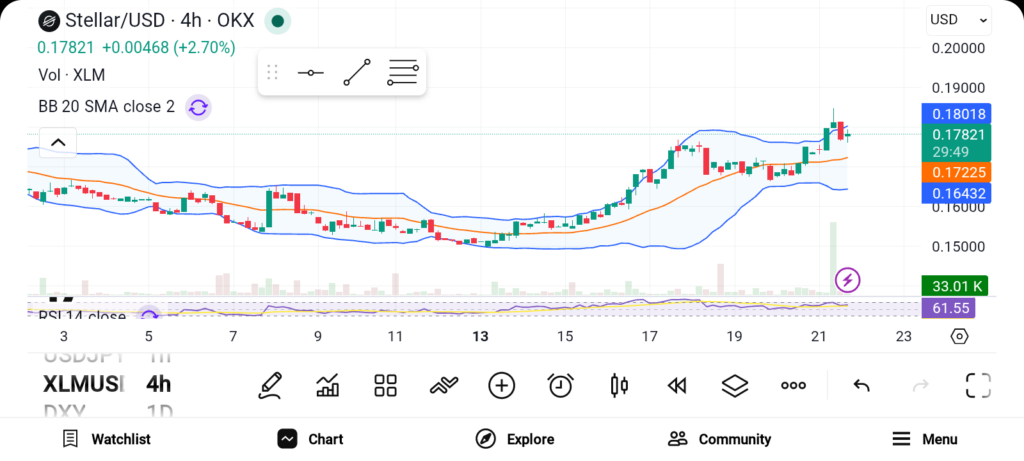1024x461 pixels.
Task: Tap the green market status dot
Action: click(x=278, y=21)
